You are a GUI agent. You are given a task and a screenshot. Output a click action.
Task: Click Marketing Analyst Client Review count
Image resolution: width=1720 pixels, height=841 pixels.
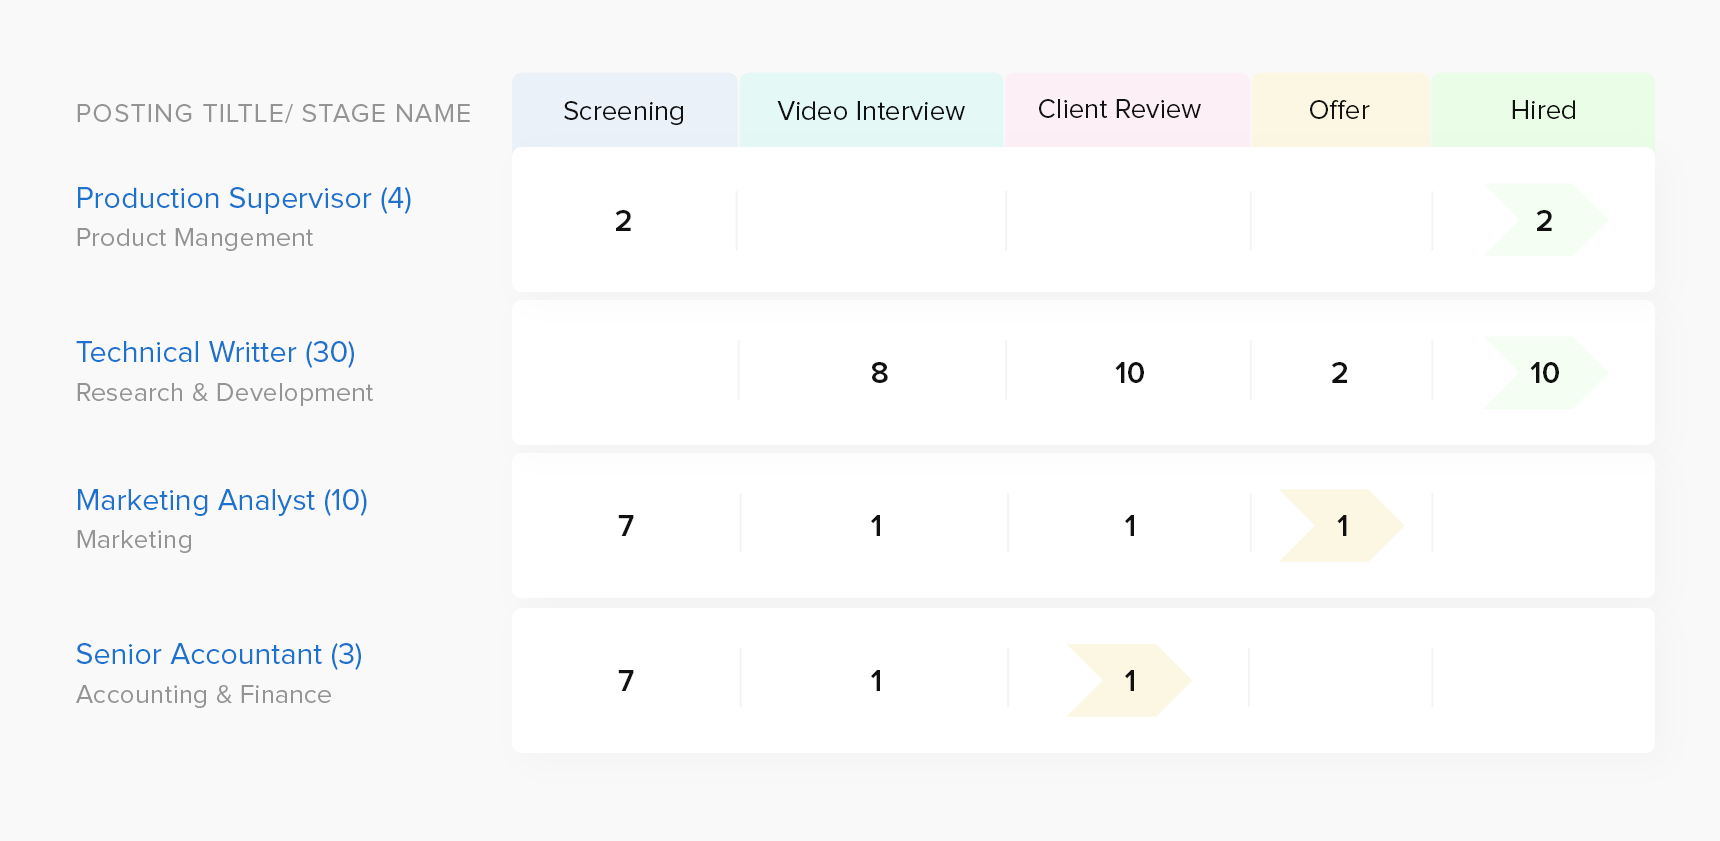click(x=1130, y=526)
